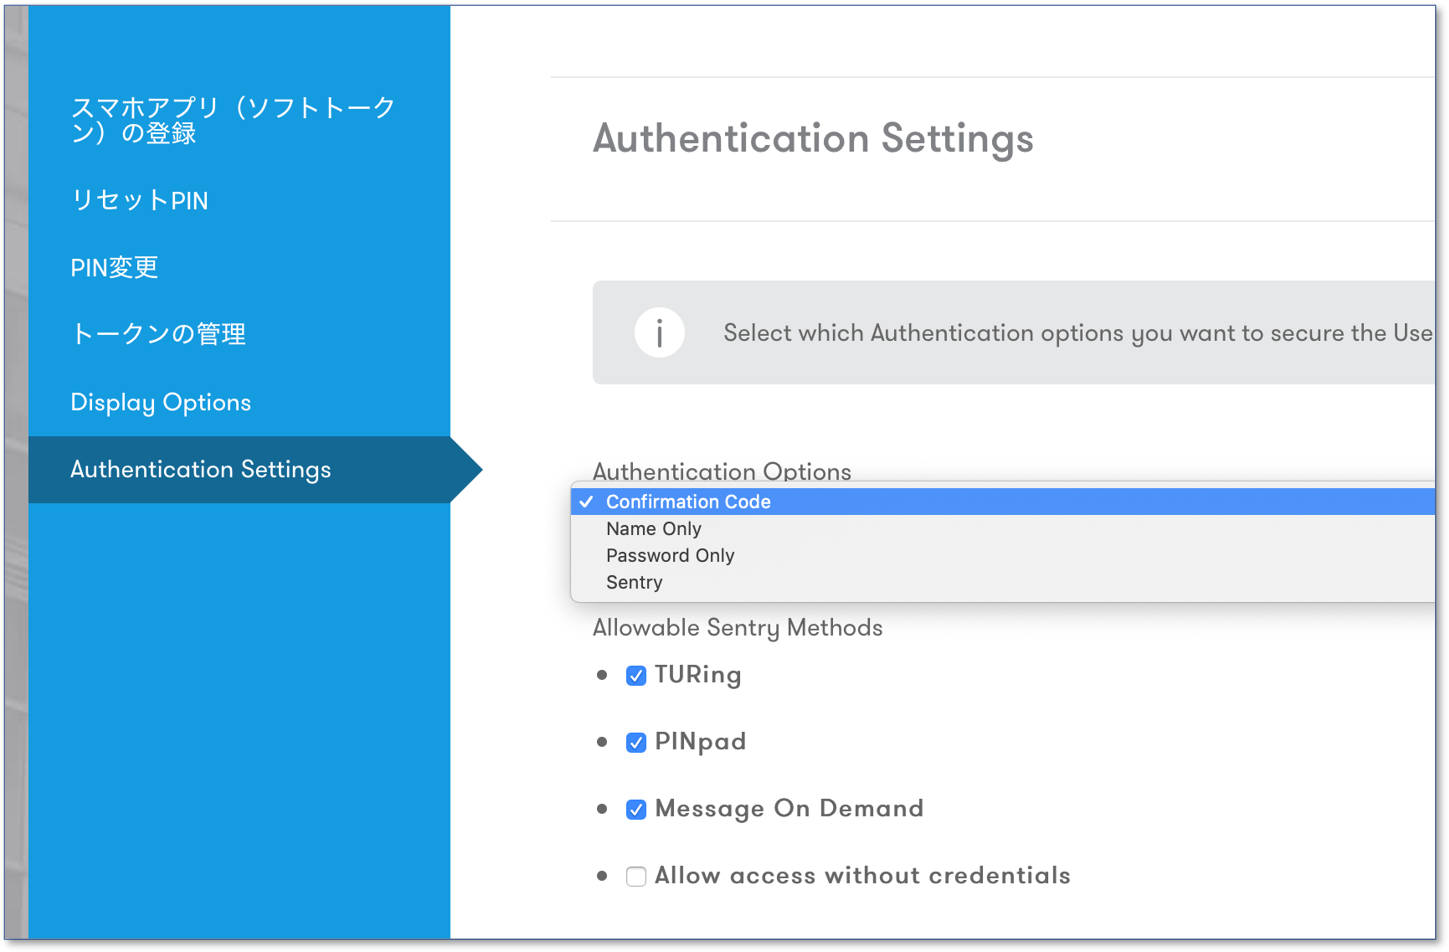Disable the Message On Demand checkbox

pyautogui.click(x=636, y=810)
